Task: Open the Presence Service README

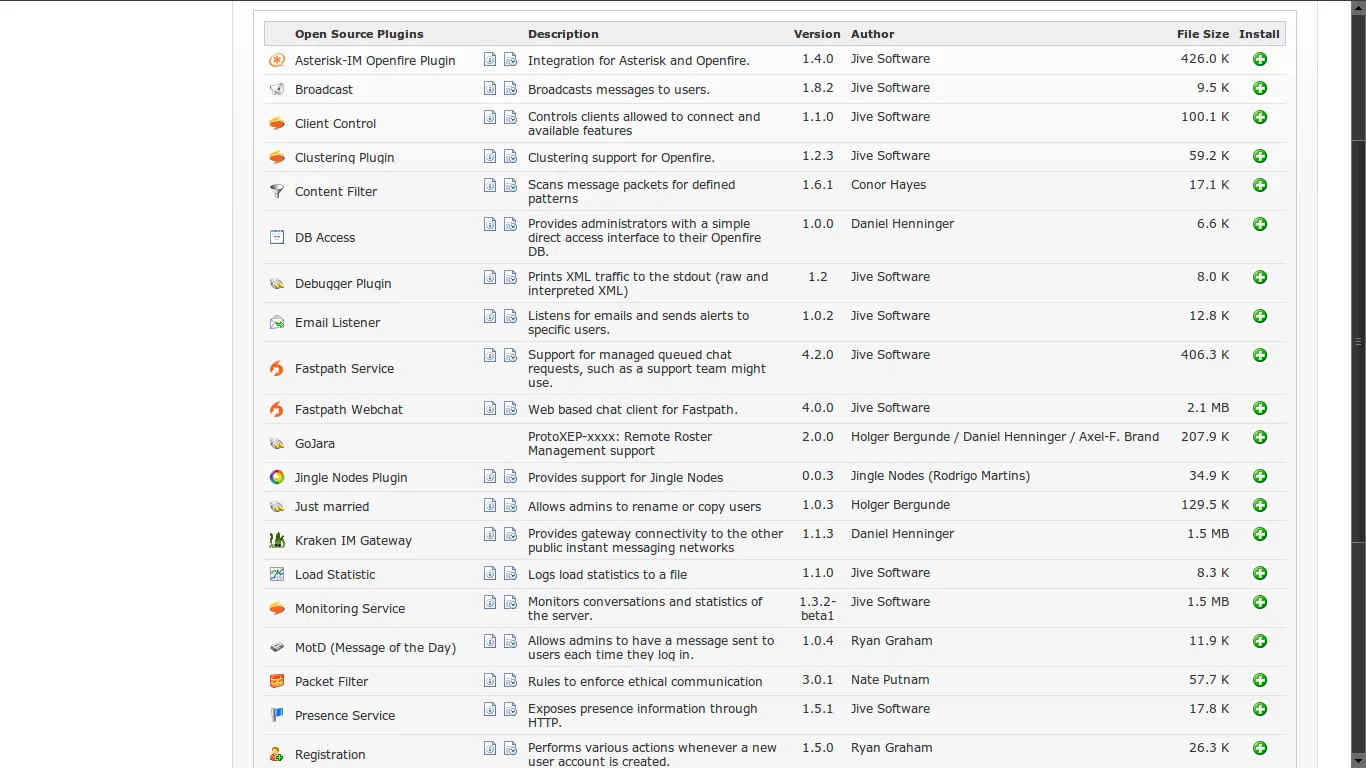Action: pos(490,709)
